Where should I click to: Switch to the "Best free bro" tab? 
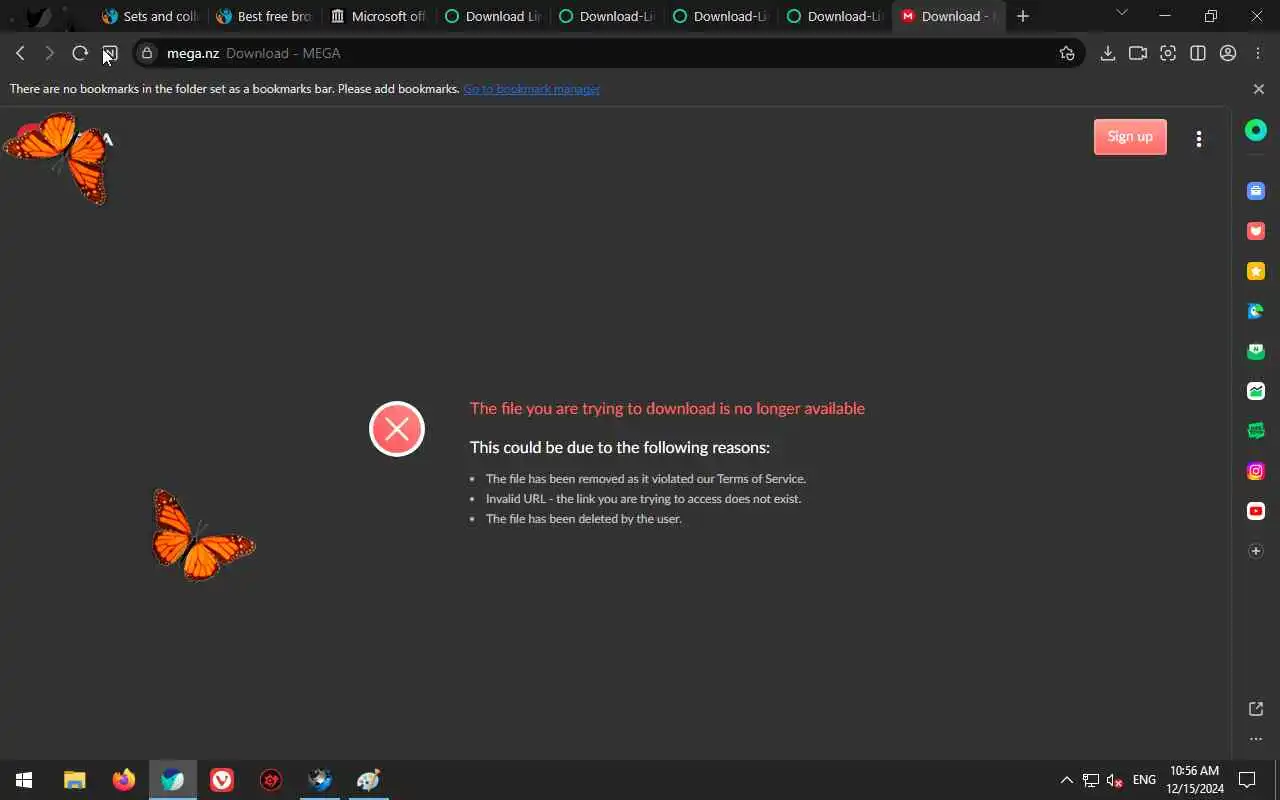[264, 16]
